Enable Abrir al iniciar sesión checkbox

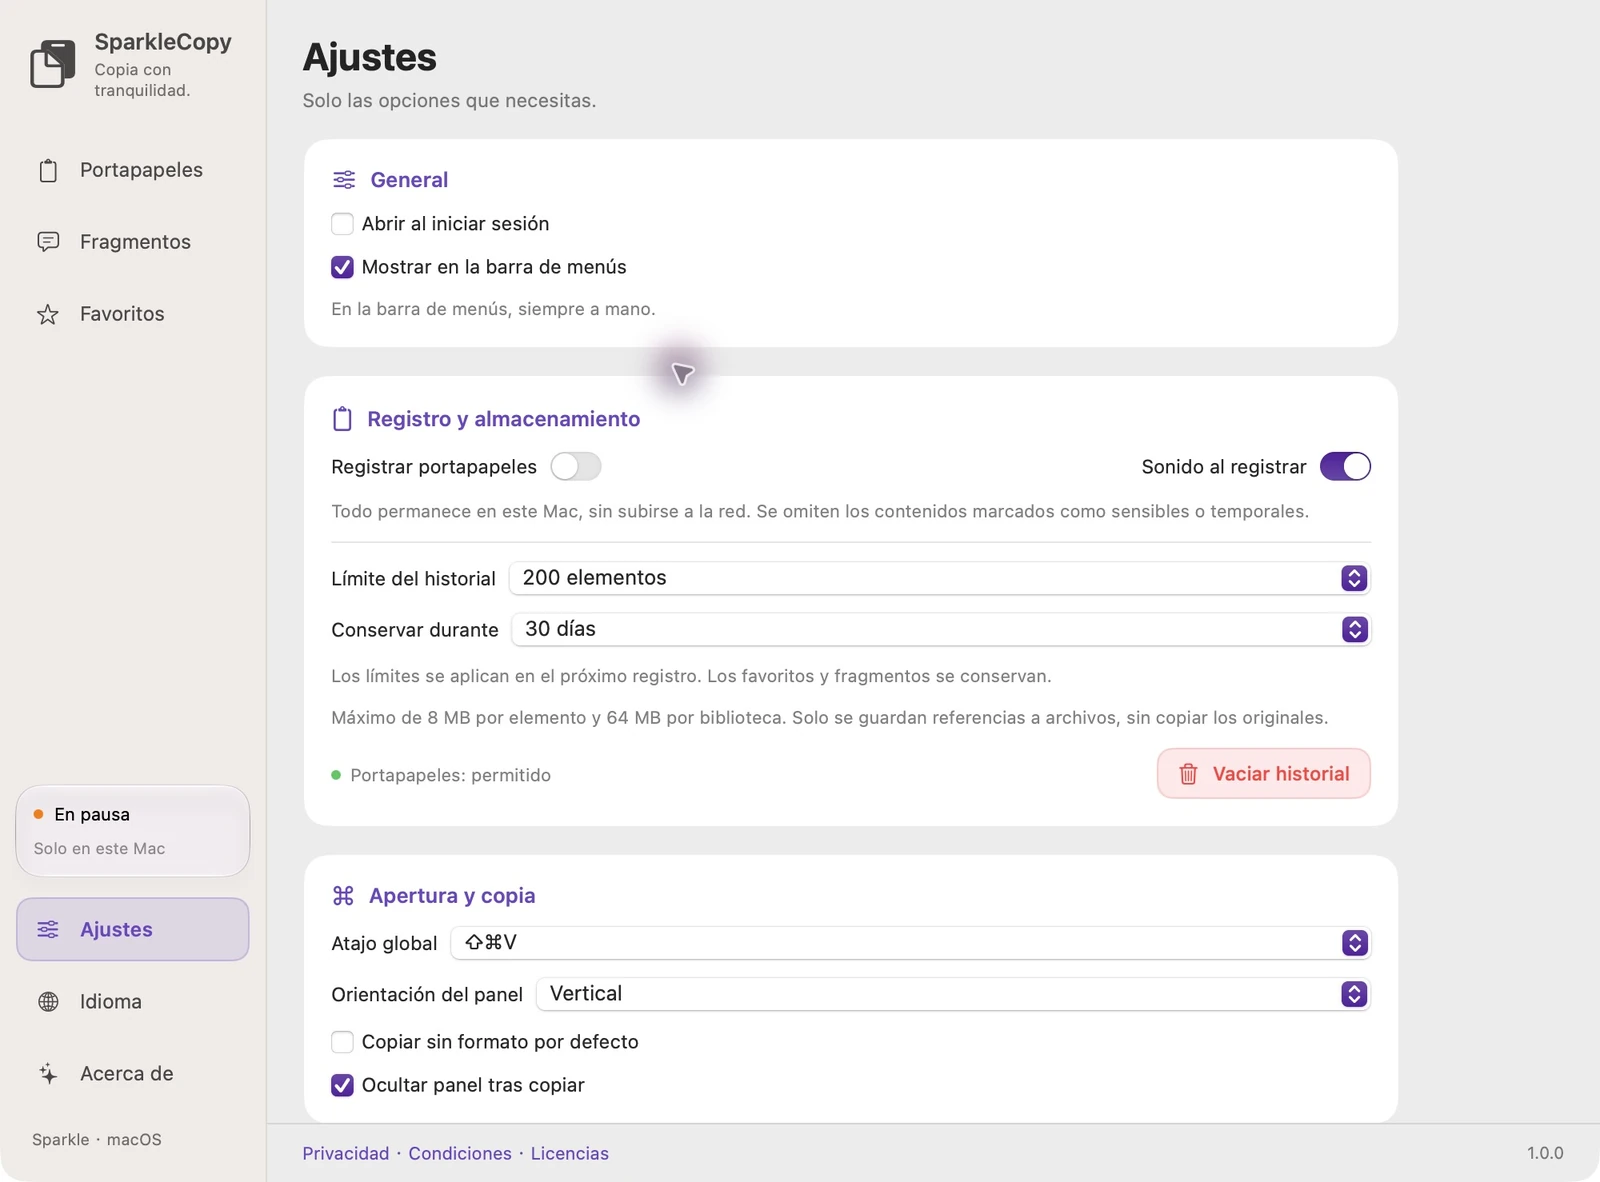pyautogui.click(x=342, y=224)
